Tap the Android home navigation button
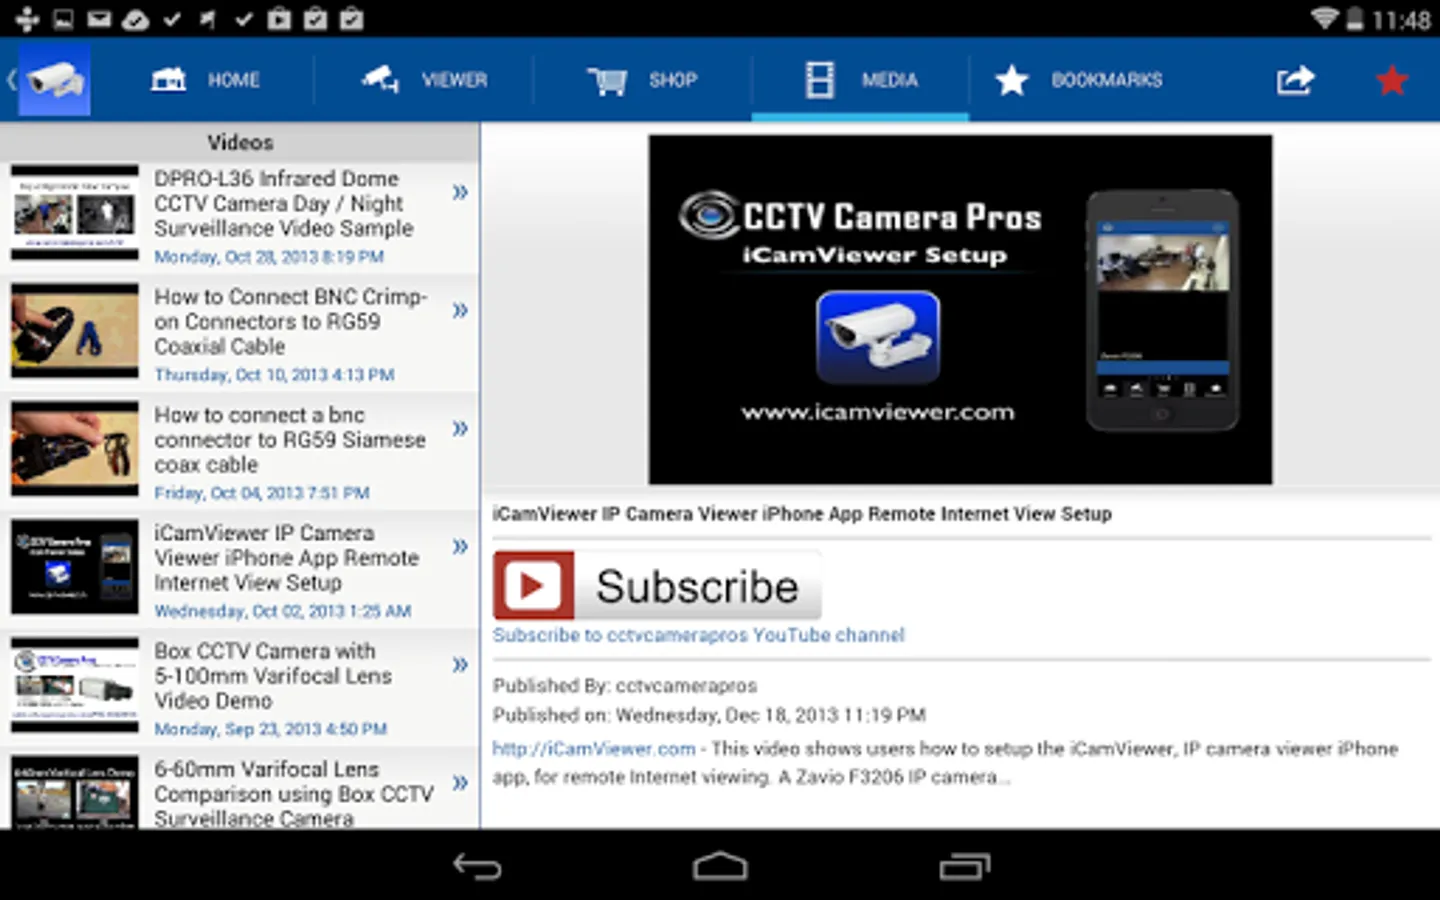This screenshot has height=900, width=1440. pos(720,866)
